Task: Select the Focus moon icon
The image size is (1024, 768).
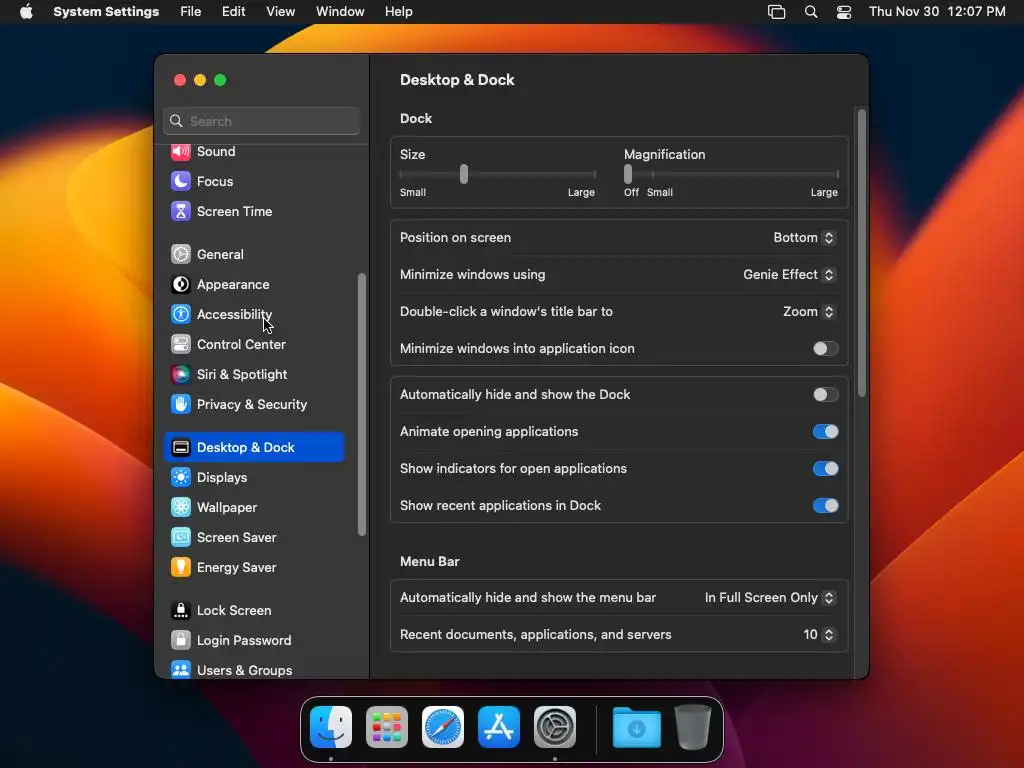Action: [181, 181]
